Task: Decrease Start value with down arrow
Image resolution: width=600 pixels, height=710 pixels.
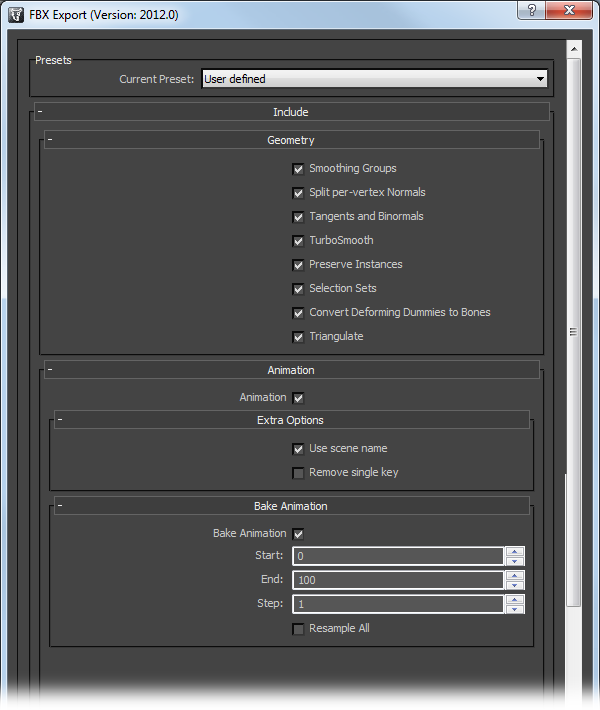Action: pos(515,561)
